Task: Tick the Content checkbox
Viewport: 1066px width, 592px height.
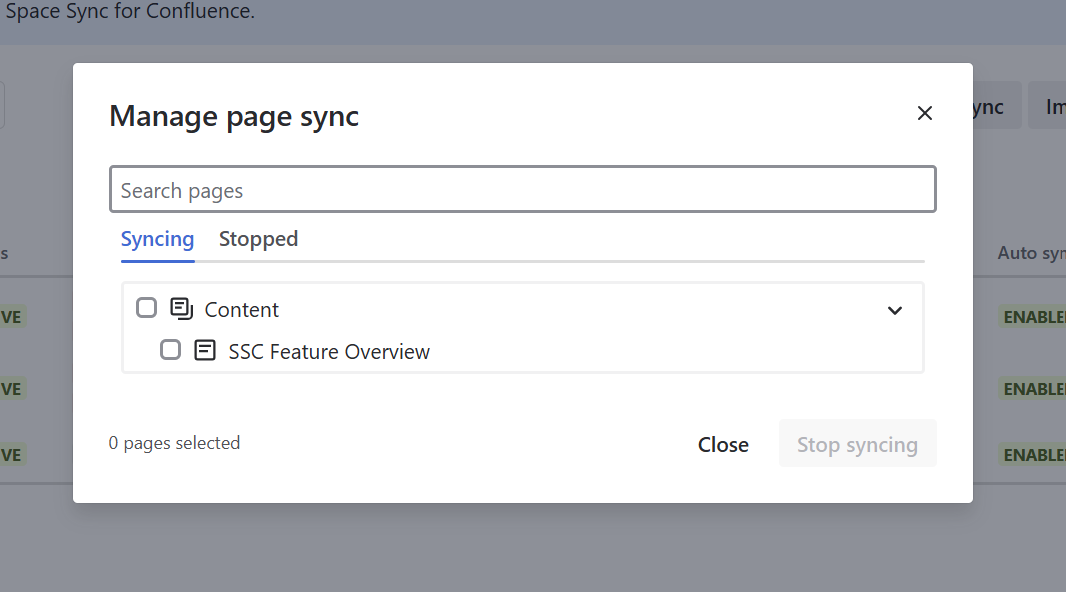Action: [146, 308]
